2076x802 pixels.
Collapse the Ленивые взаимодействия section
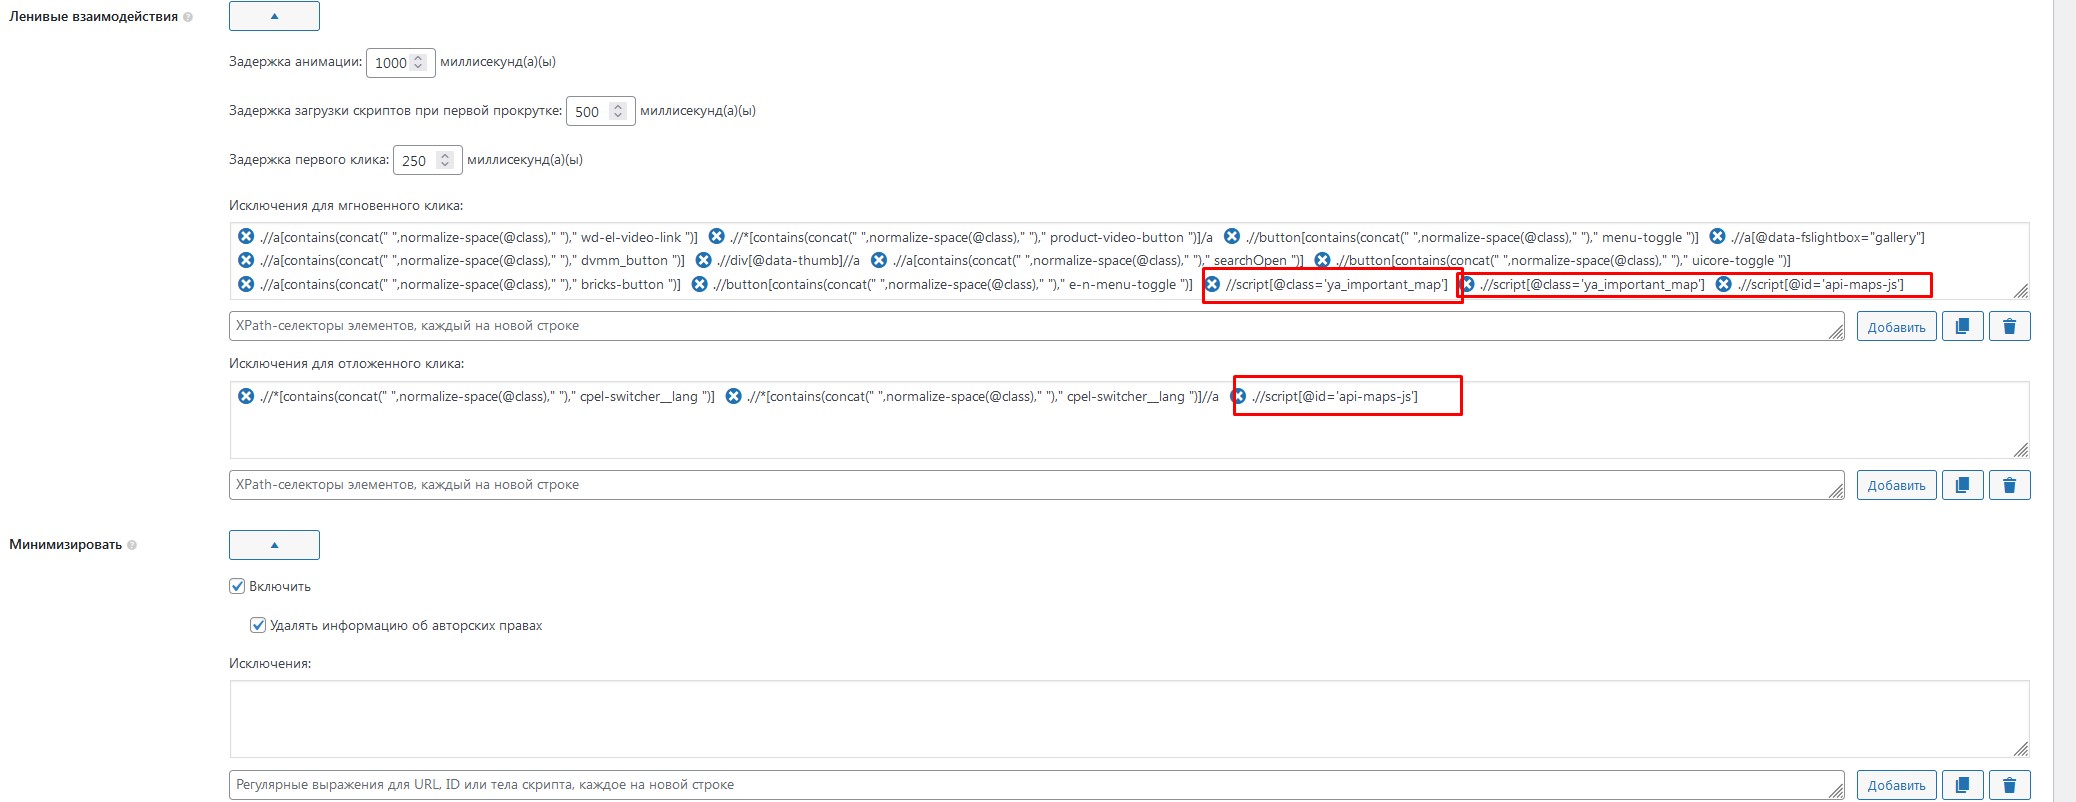(x=274, y=16)
